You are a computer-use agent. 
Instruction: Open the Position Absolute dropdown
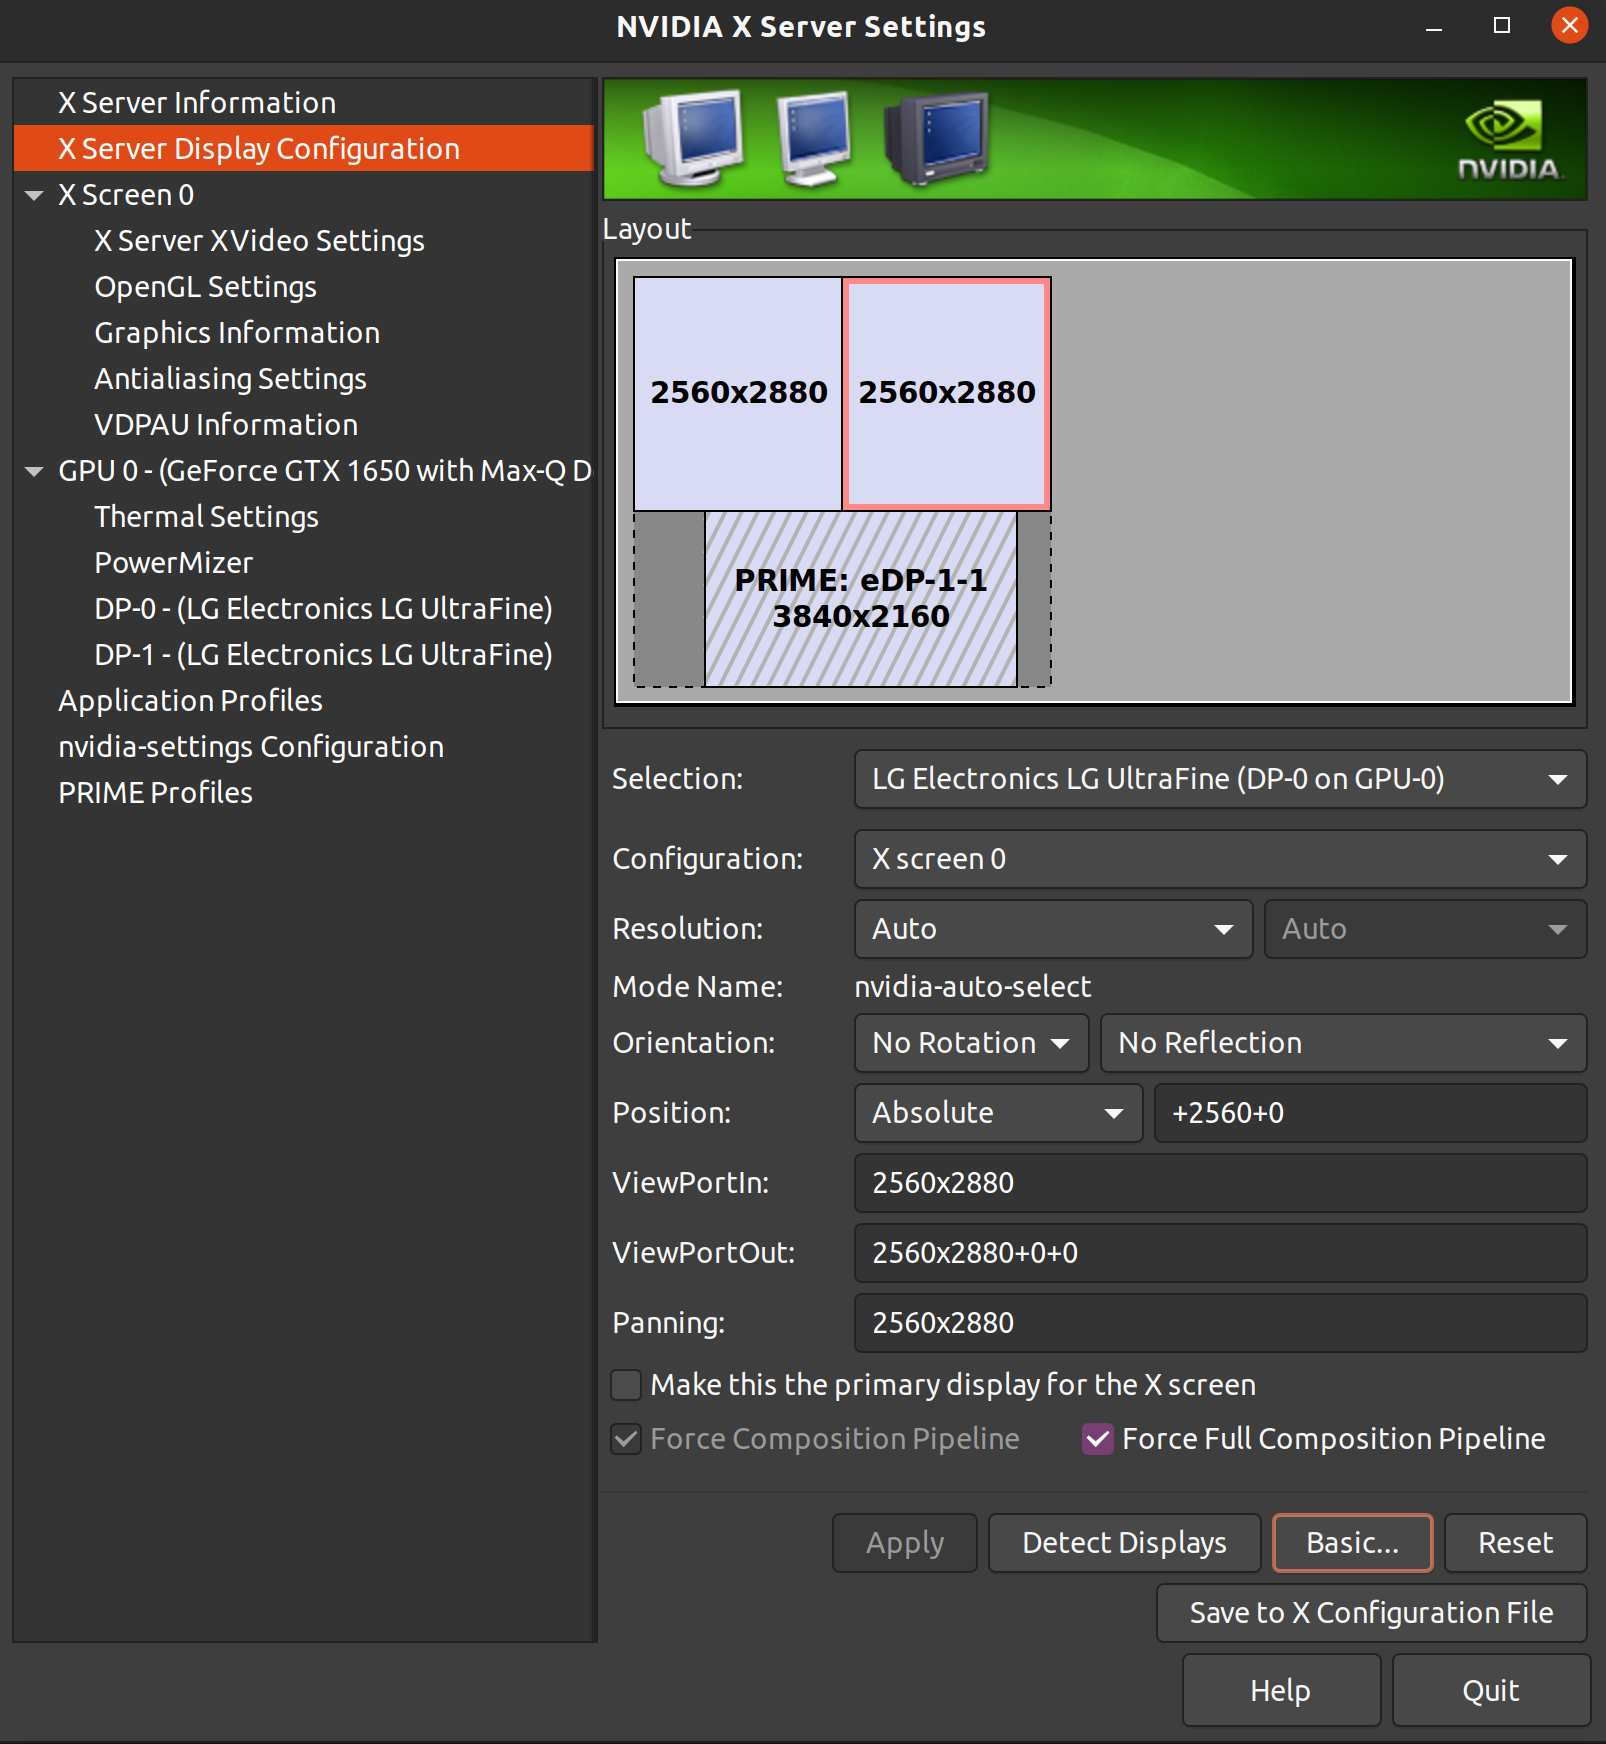pyautogui.click(x=998, y=1113)
